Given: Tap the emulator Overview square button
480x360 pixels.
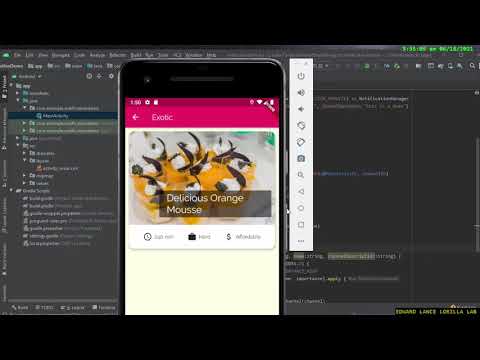Looking at the screenshot, I should [301, 224].
